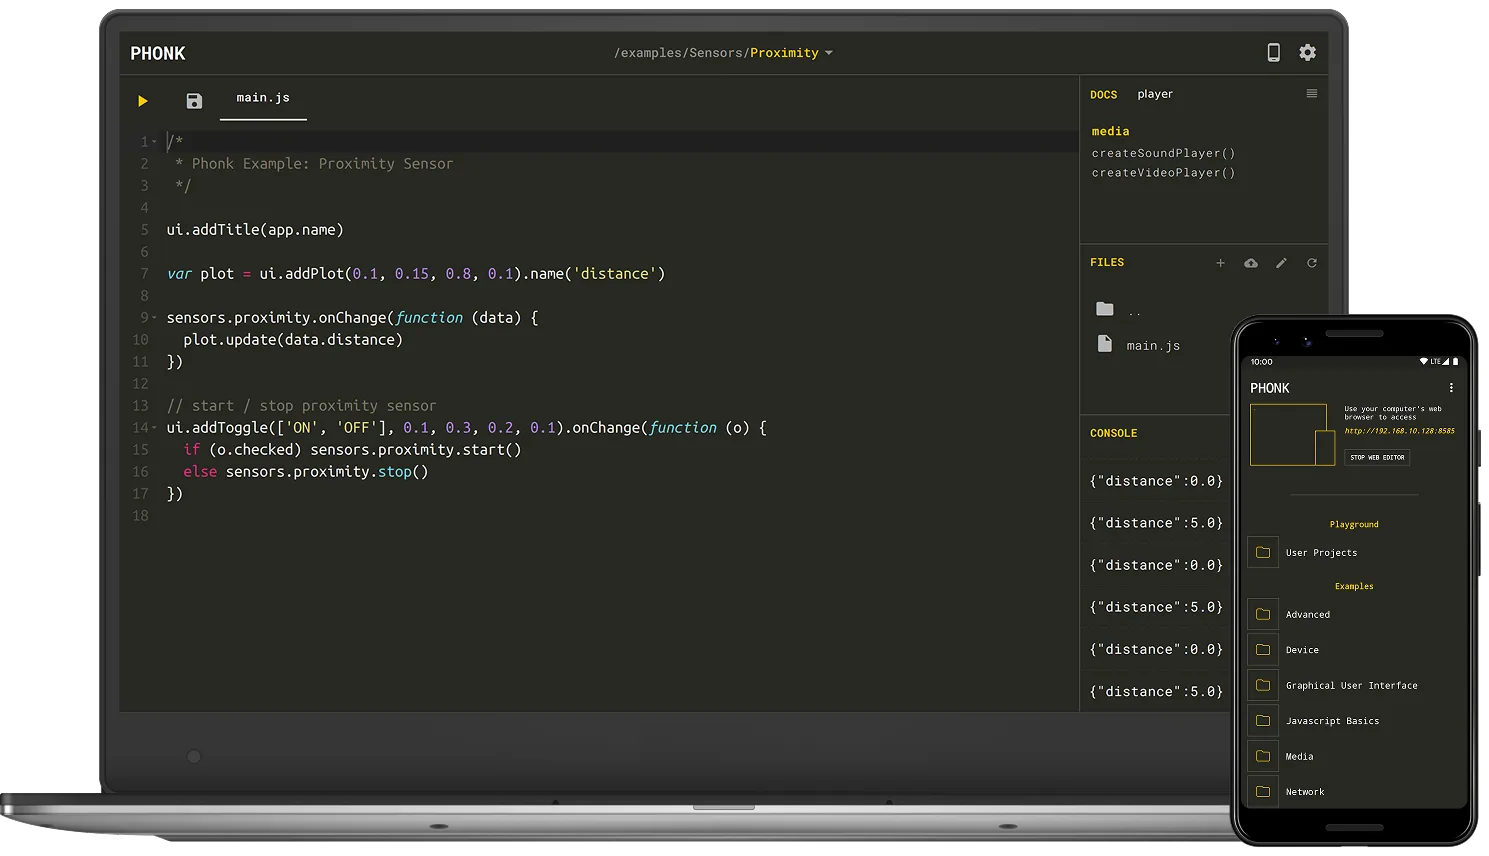Select the media docs category
Screen dimensions: 1489x856
pyautogui.click(x=1110, y=131)
